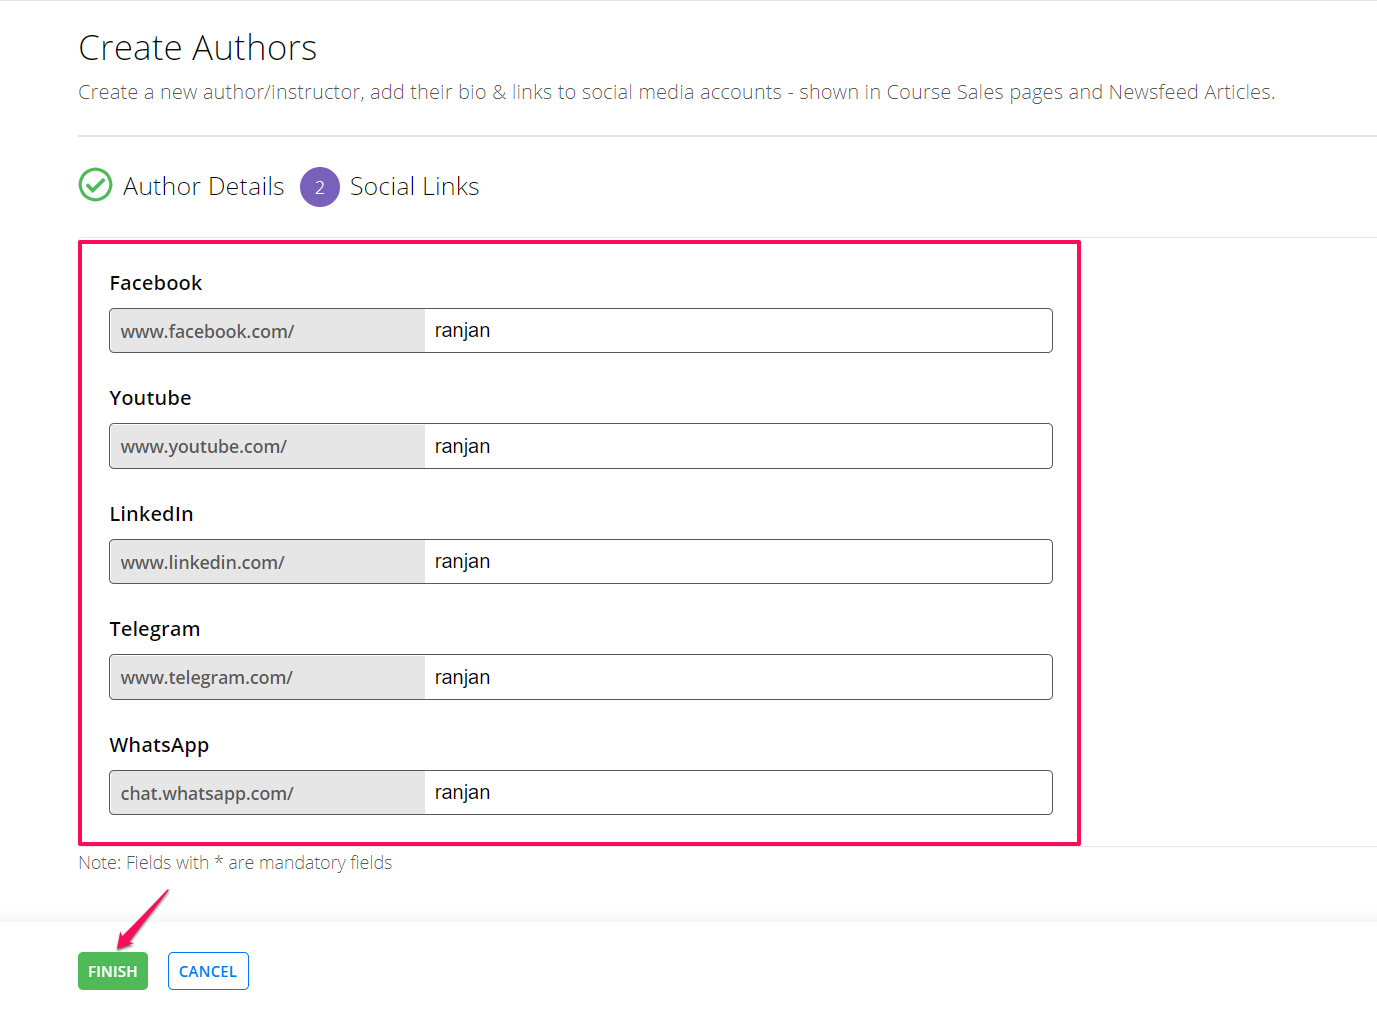
Task: Click the www.telegram.com/ prefix text
Action: [207, 678]
